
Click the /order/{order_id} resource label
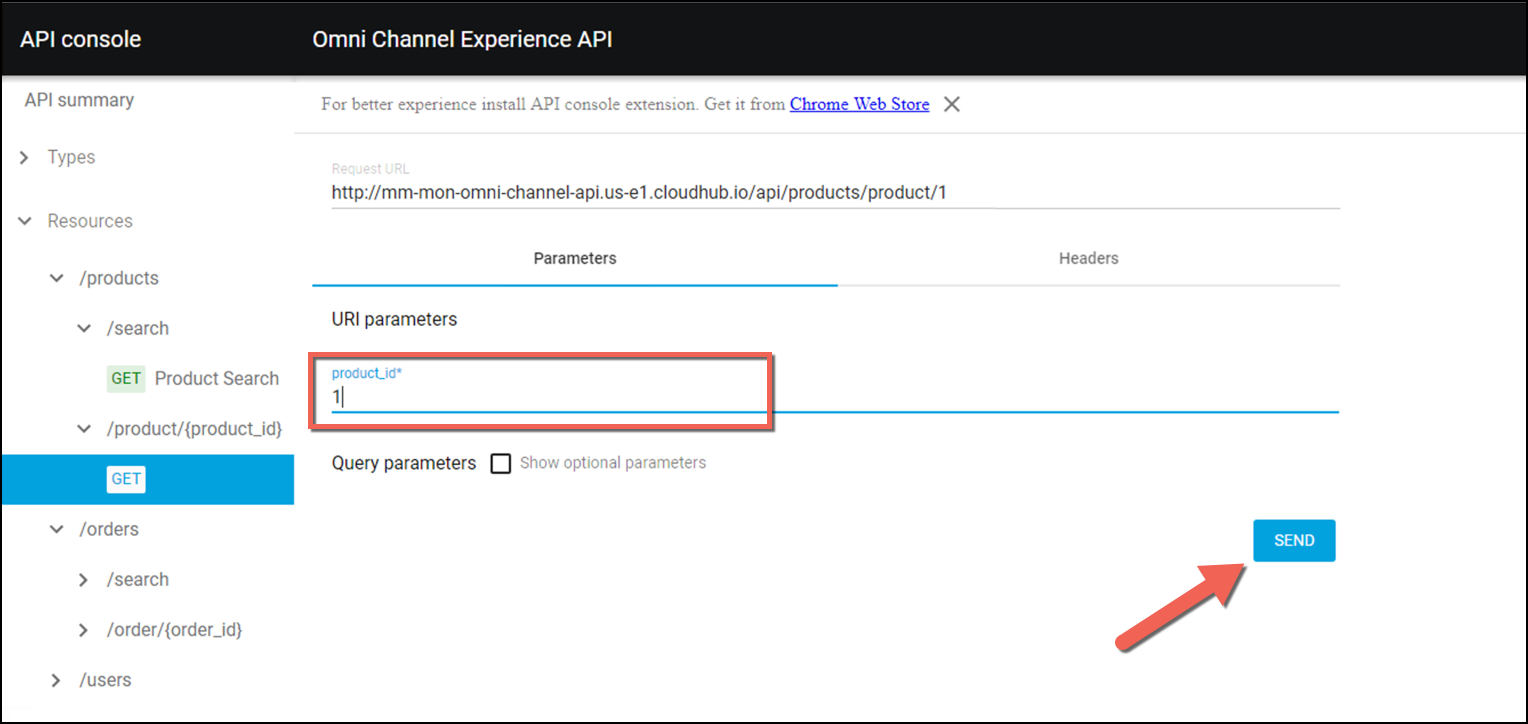pos(175,630)
